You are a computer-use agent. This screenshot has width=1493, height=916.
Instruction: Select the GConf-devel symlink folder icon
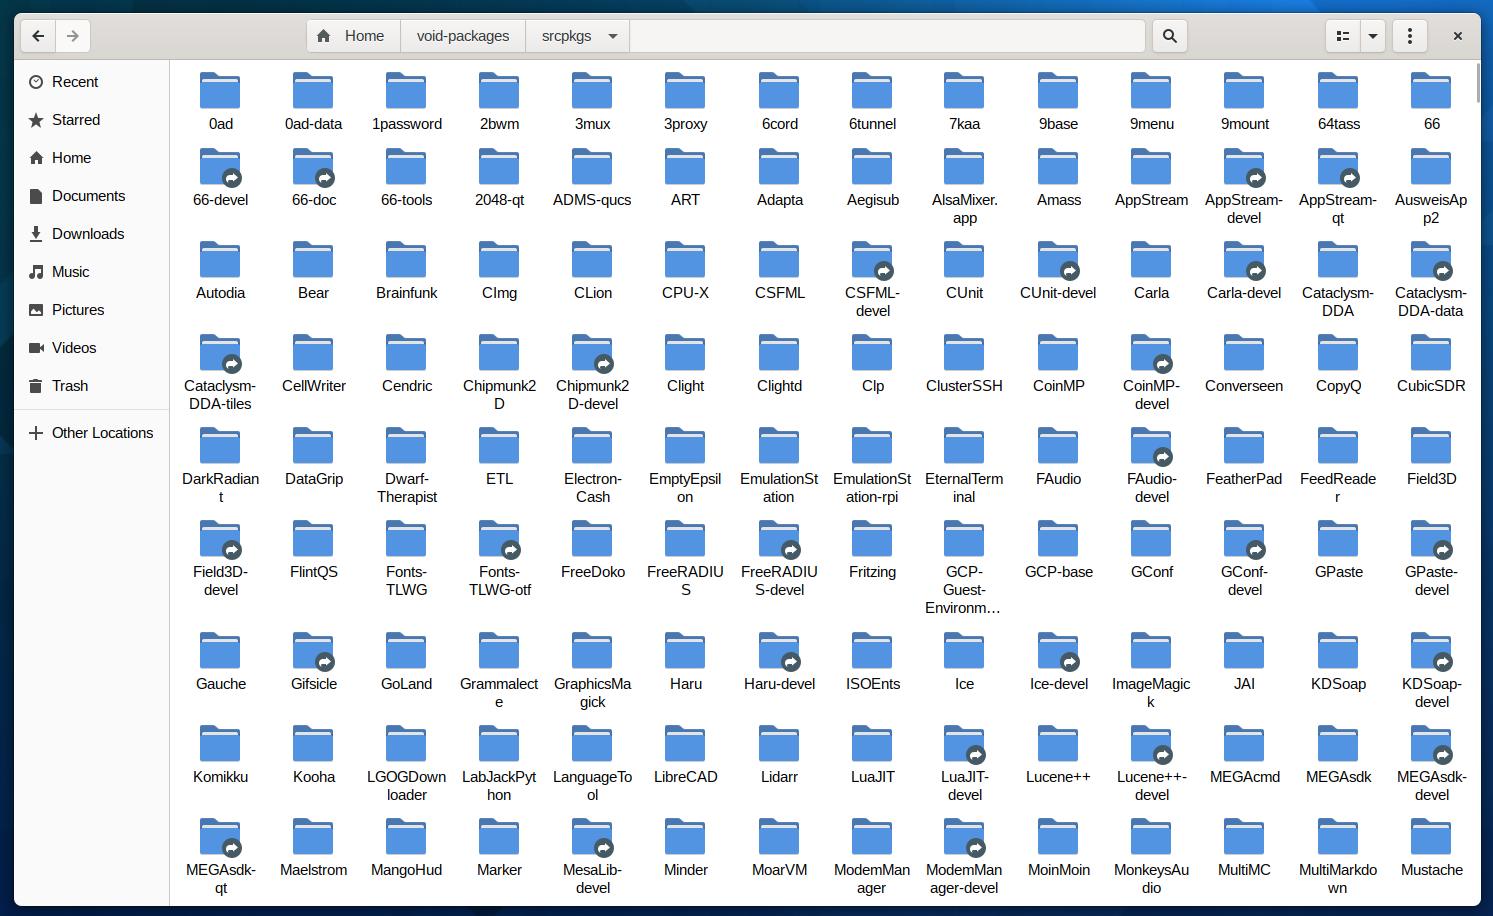[1244, 538]
